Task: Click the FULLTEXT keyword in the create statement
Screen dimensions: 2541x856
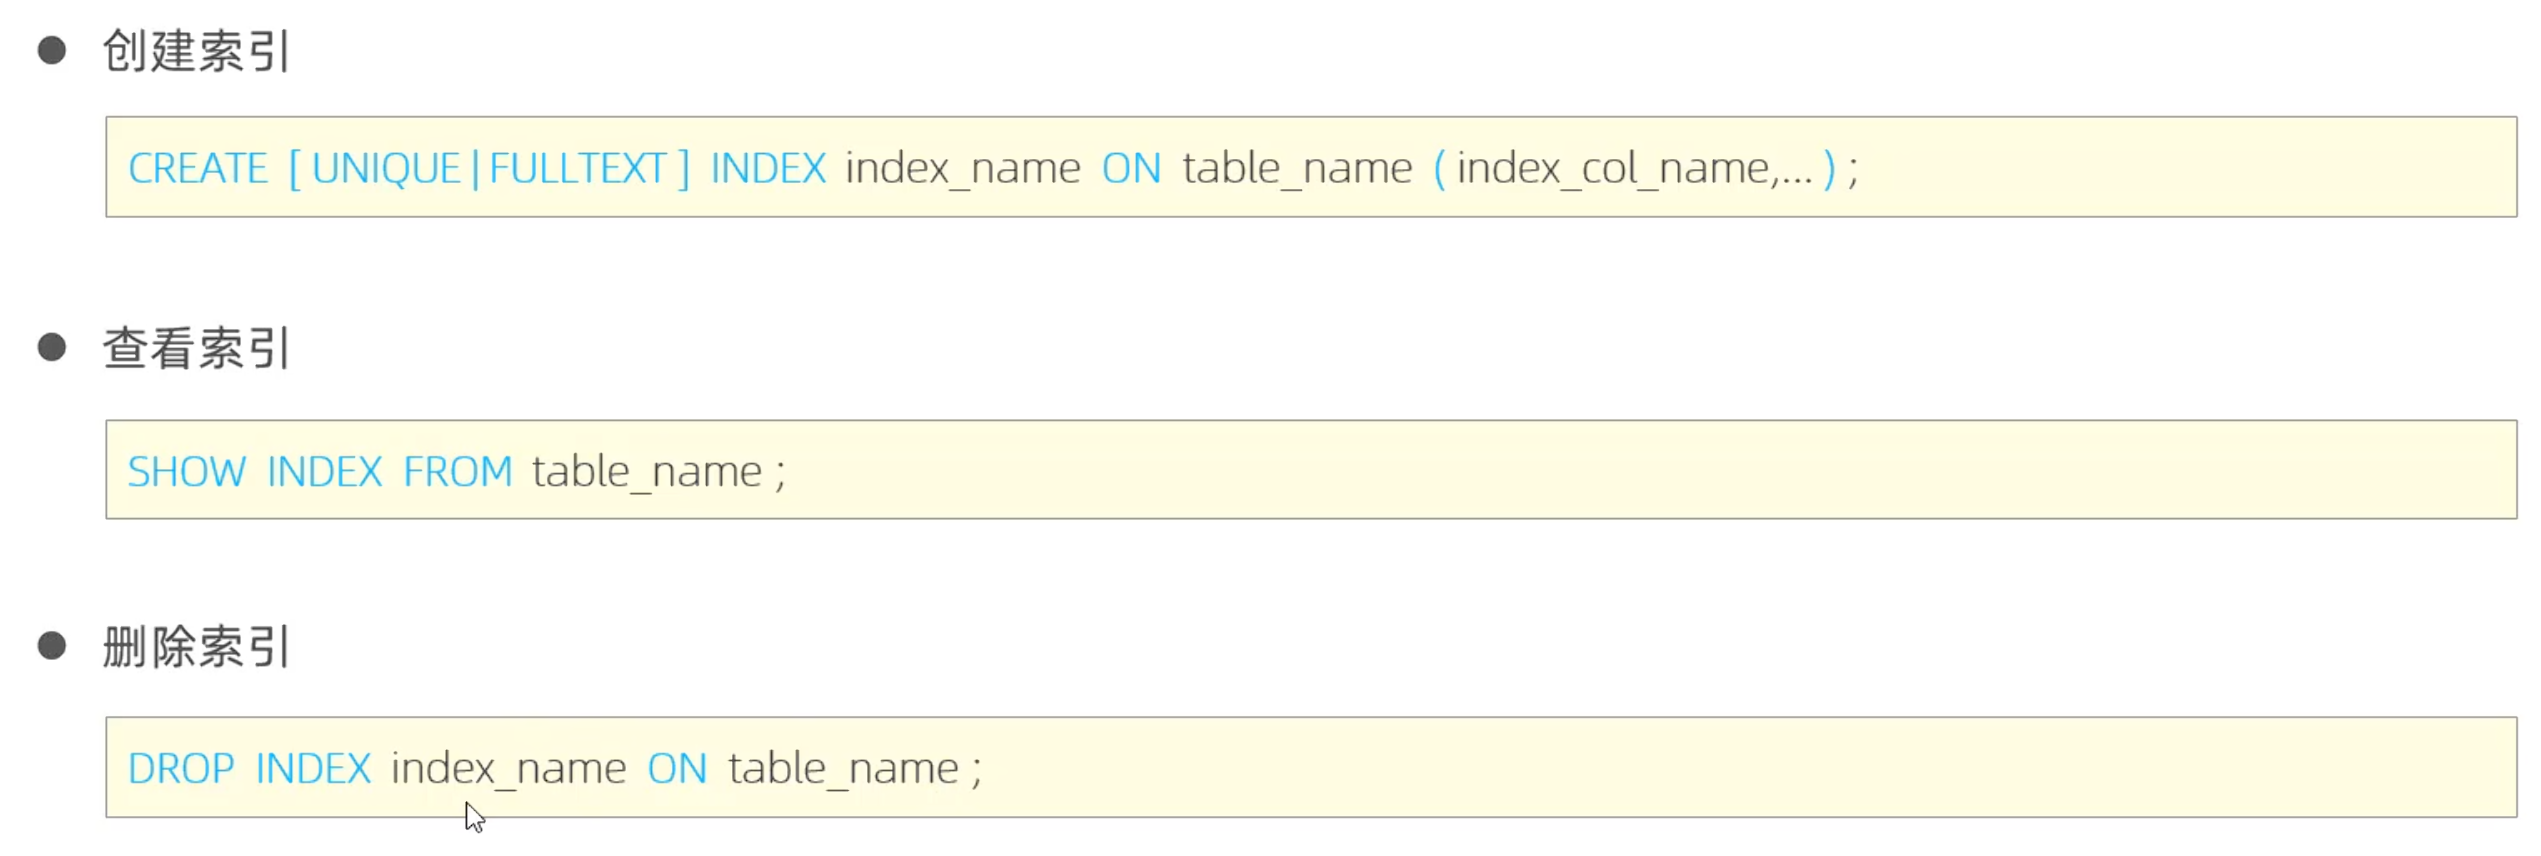Action: click(x=577, y=168)
